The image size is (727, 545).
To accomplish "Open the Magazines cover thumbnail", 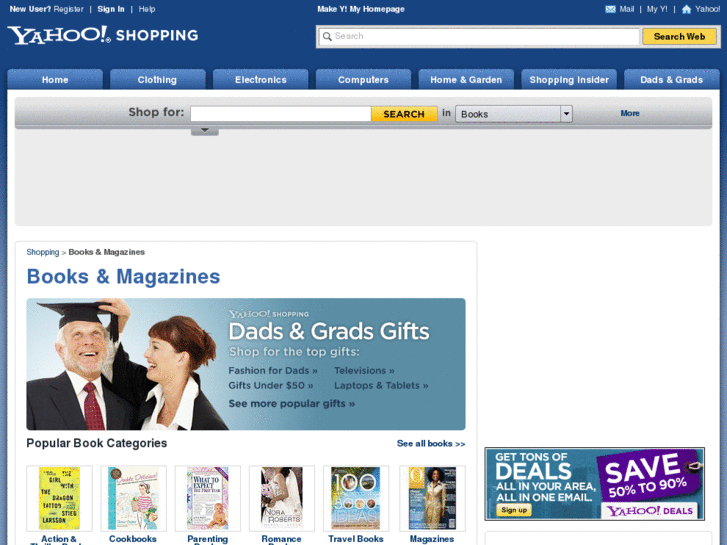I will point(432,498).
